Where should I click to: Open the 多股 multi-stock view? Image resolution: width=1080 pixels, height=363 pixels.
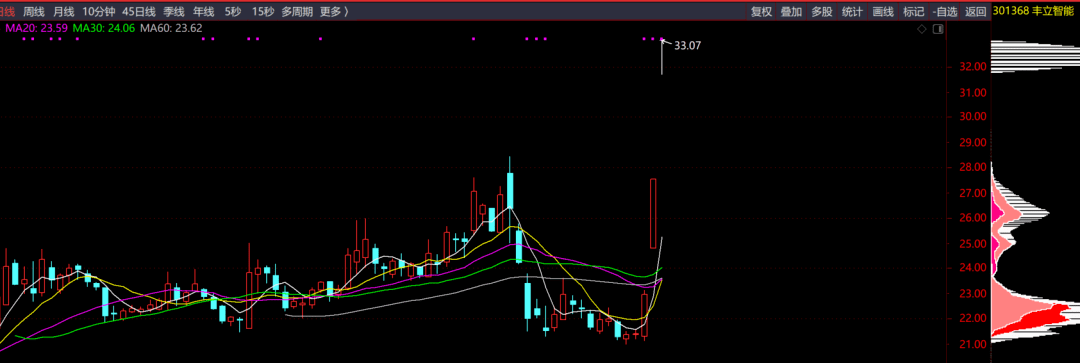822,12
